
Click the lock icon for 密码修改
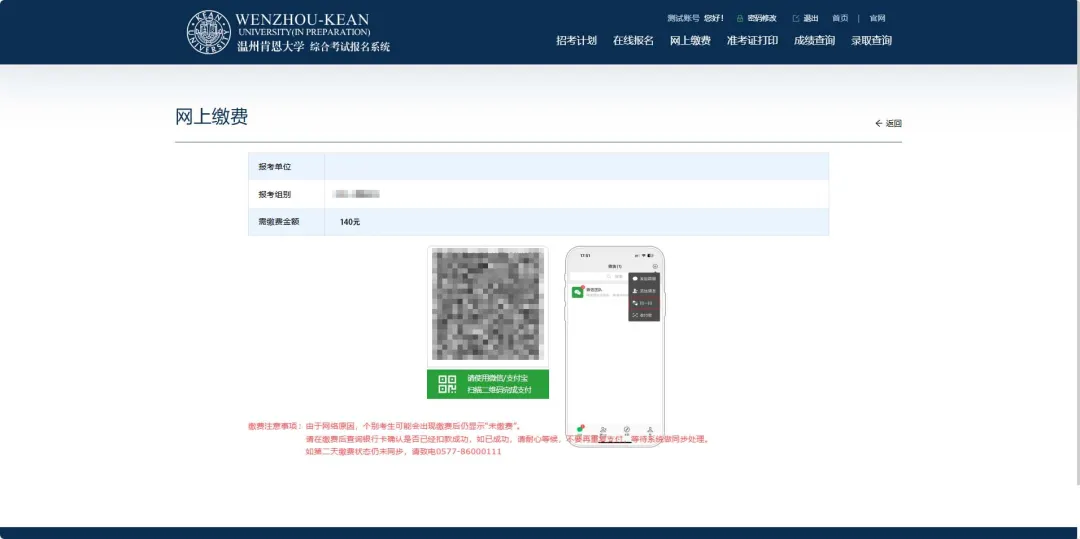coord(740,18)
